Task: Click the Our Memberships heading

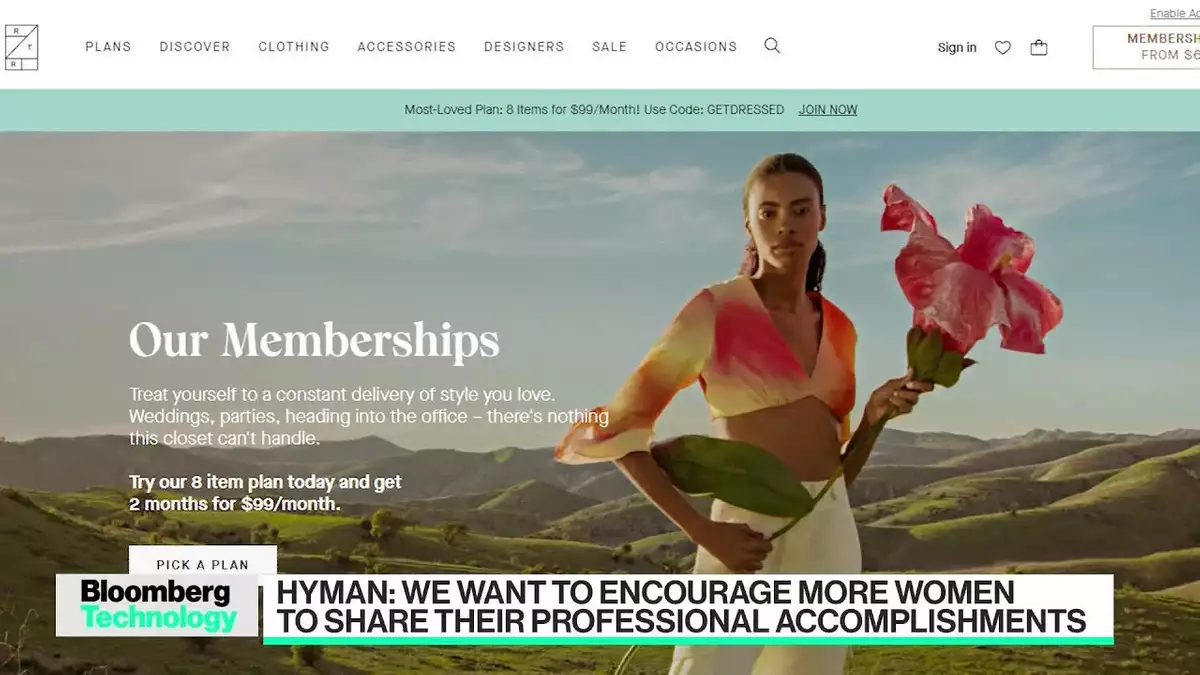Action: point(314,339)
